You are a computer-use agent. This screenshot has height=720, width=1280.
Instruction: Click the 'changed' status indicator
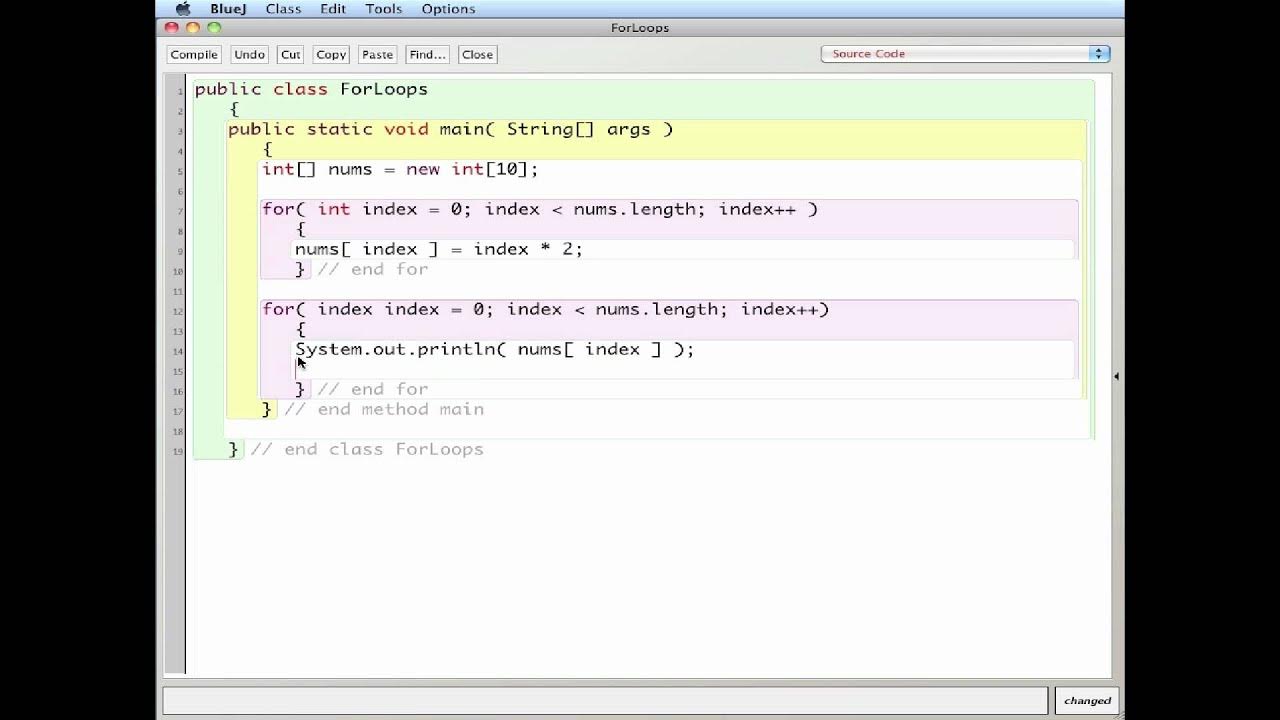[1087, 700]
